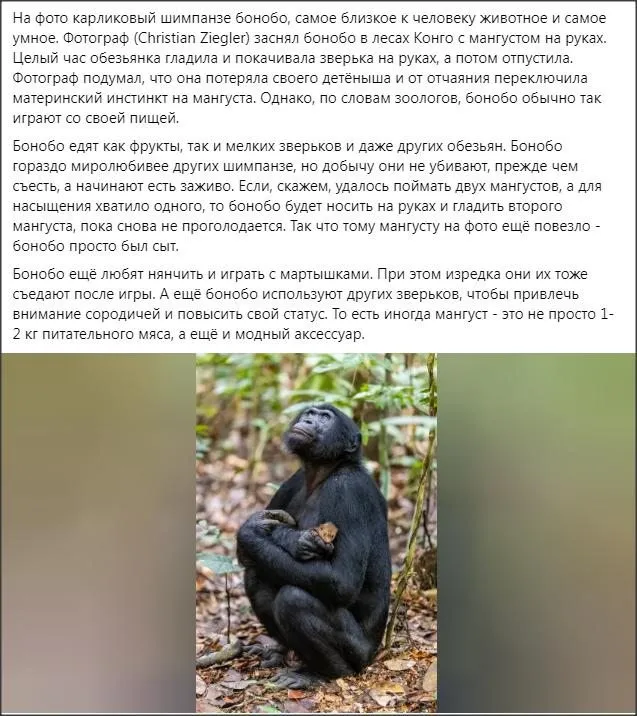Click the words "играют со своей пищей"
This screenshot has height=716, width=637.
[95, 119]
